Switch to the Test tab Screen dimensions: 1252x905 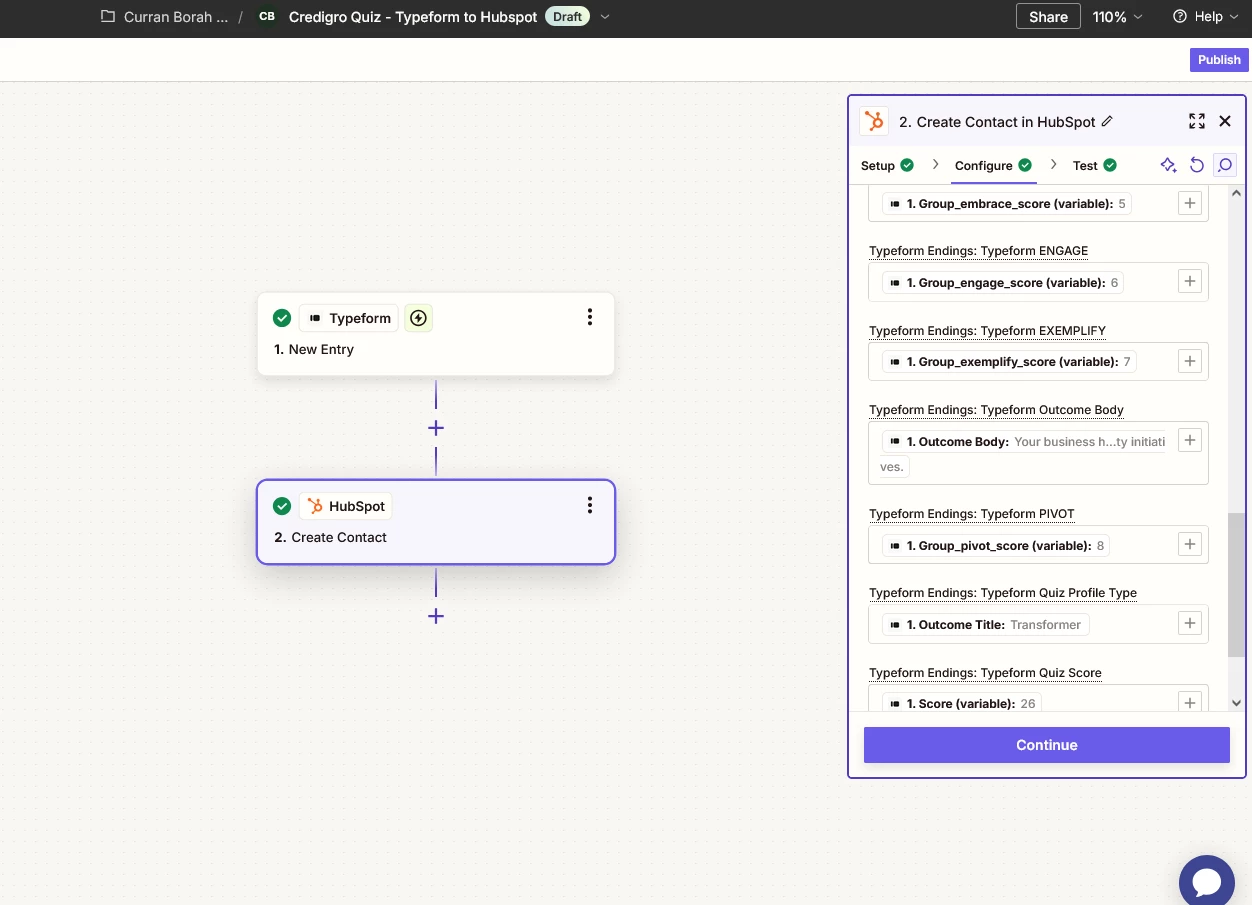coord(1094,165)
